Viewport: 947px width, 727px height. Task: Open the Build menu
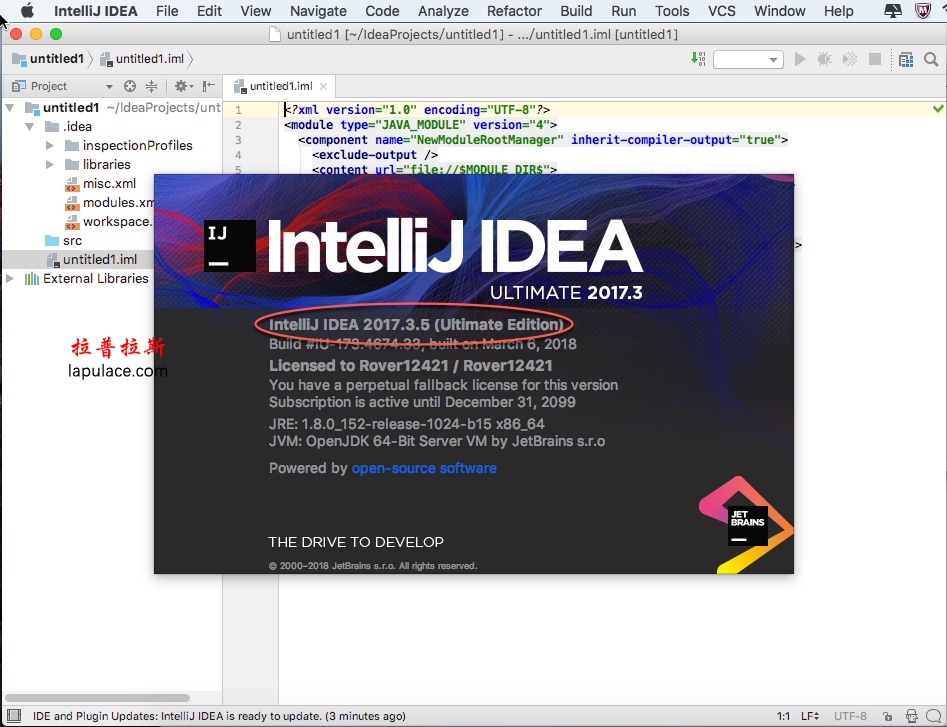pos(576,11)
